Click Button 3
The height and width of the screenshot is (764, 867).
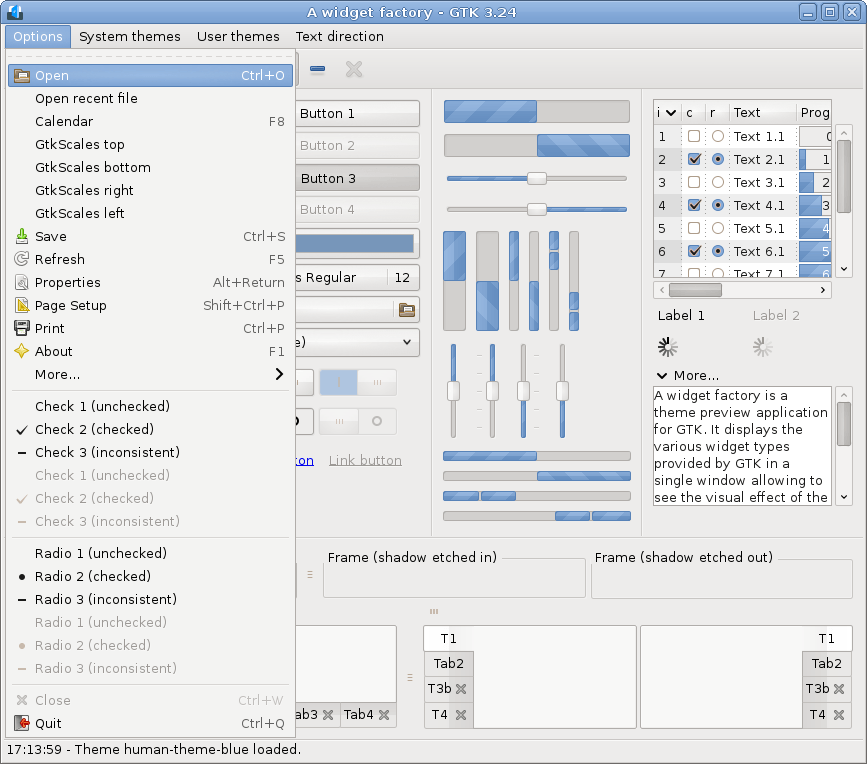click(357, 178)
